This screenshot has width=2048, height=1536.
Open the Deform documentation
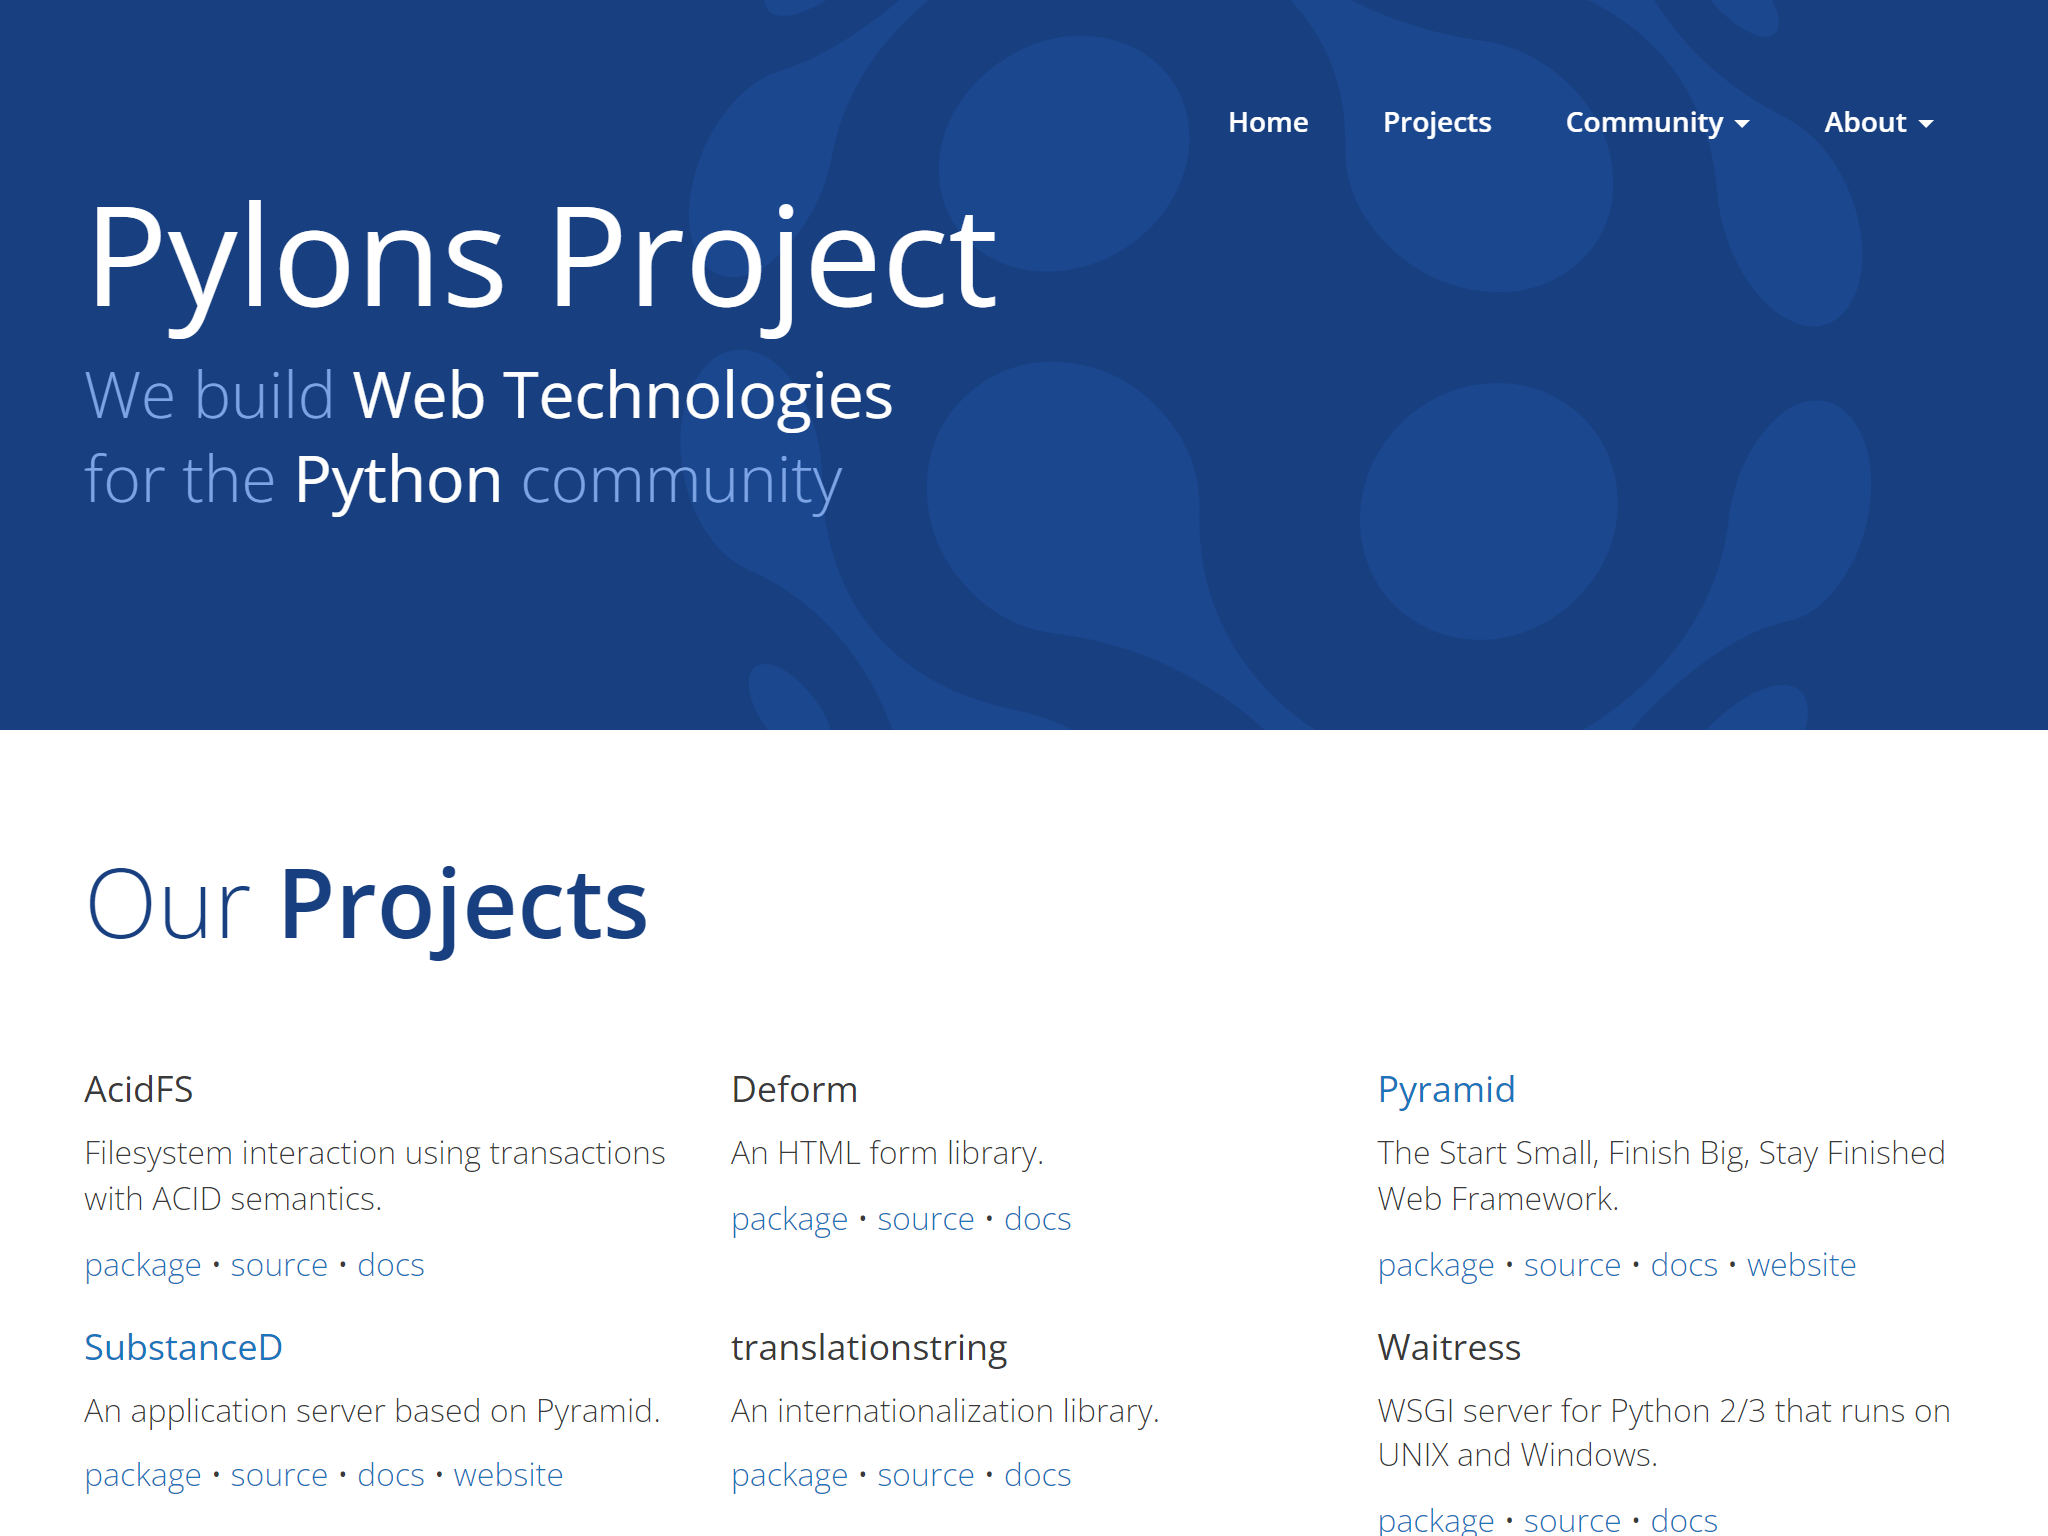tap(1037, 1218)
